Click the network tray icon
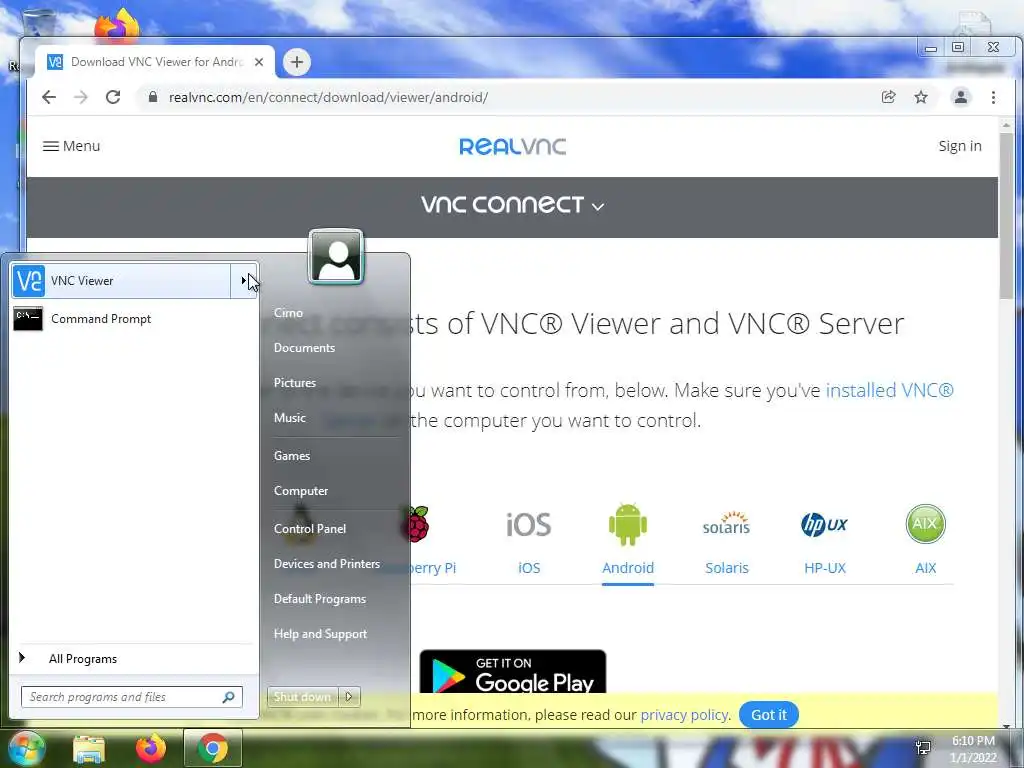The width and height of the screenshot is (1024, 768). 923,747
